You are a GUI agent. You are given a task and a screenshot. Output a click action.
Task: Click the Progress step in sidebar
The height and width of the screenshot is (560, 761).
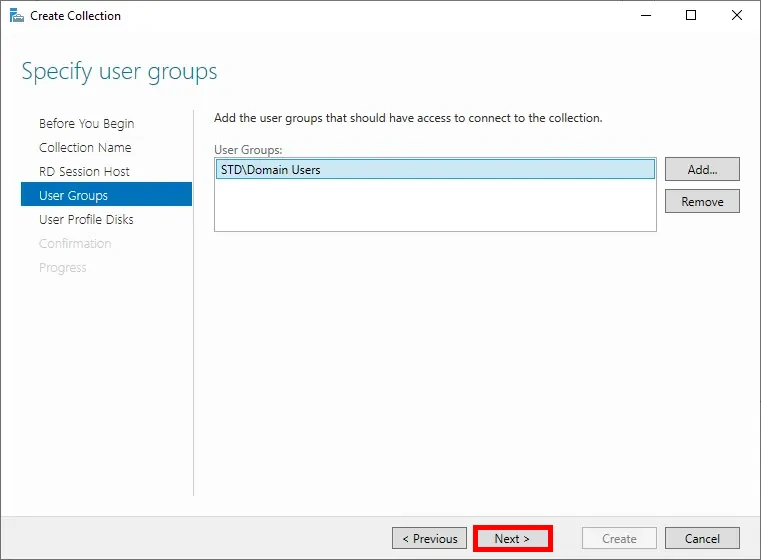click(x=62, y=268)
